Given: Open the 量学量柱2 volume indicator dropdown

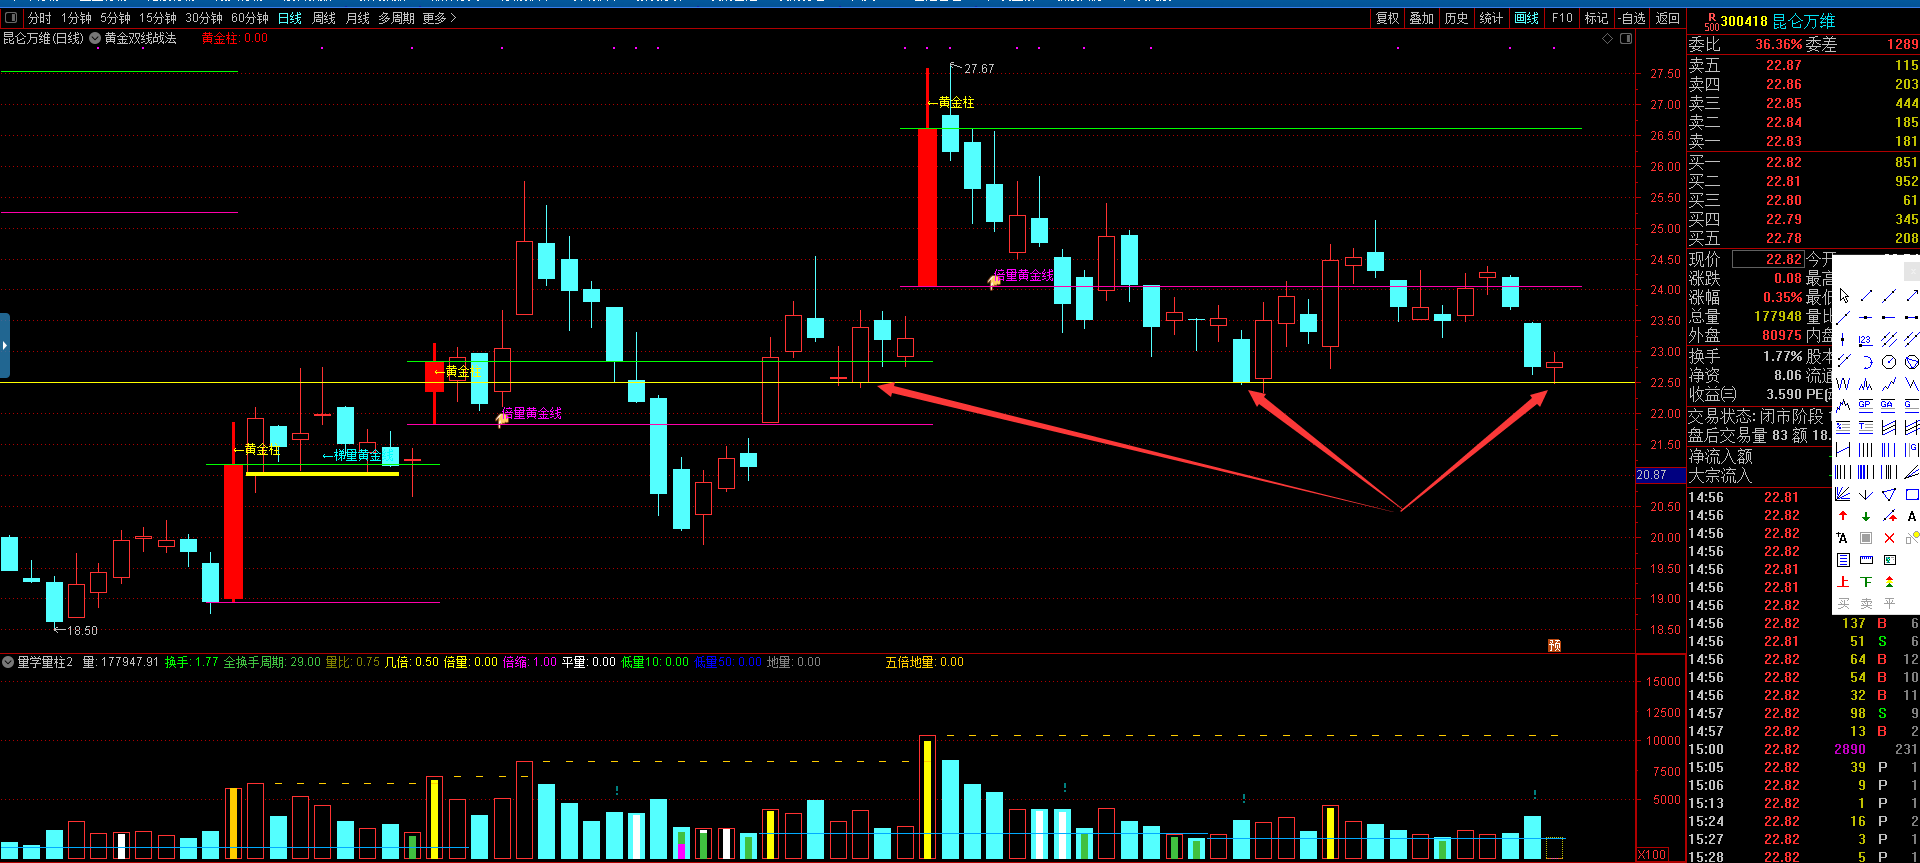Looking at the screenshot, I should pyautogui.click(x=8, y=662).
